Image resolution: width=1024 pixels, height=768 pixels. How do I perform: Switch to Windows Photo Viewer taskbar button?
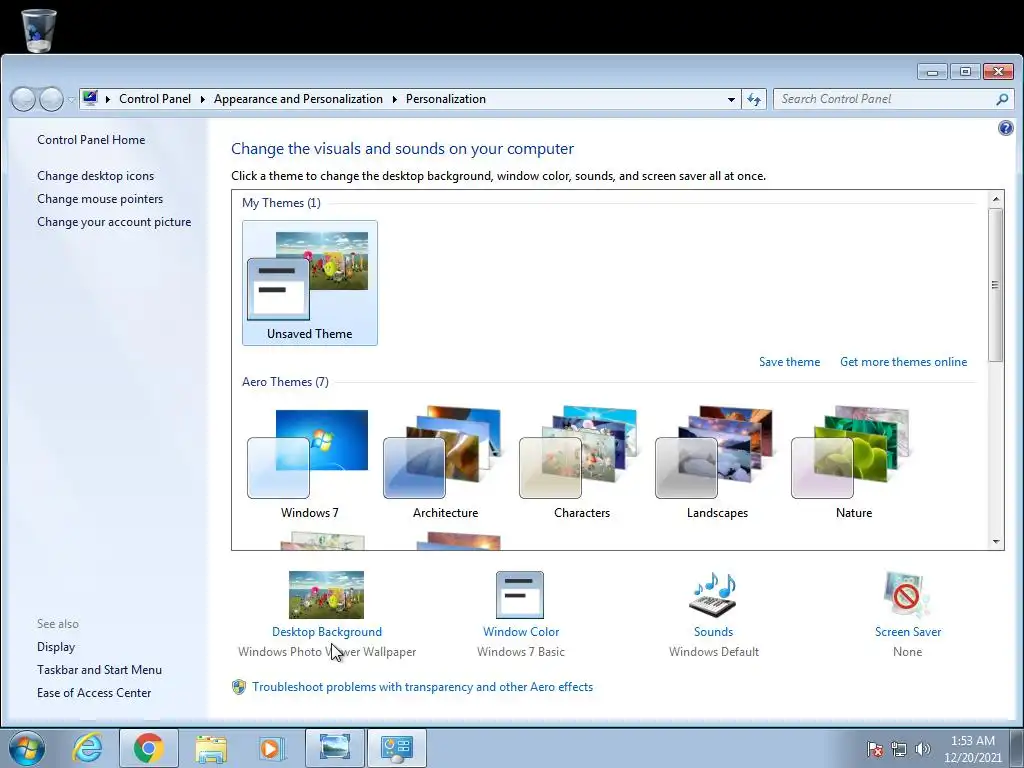click(x=334, y=748)
